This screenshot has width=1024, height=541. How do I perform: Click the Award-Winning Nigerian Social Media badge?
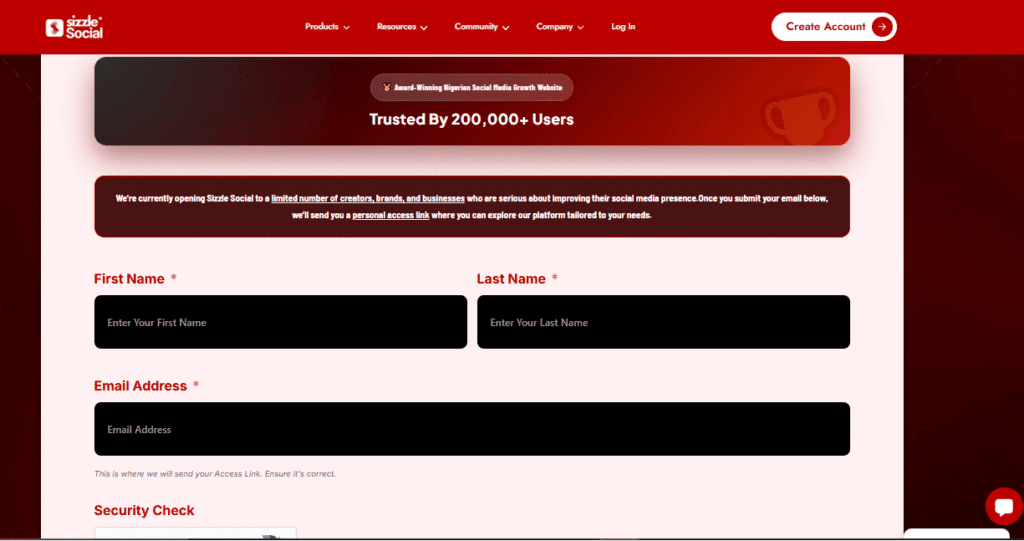point(472,88)
